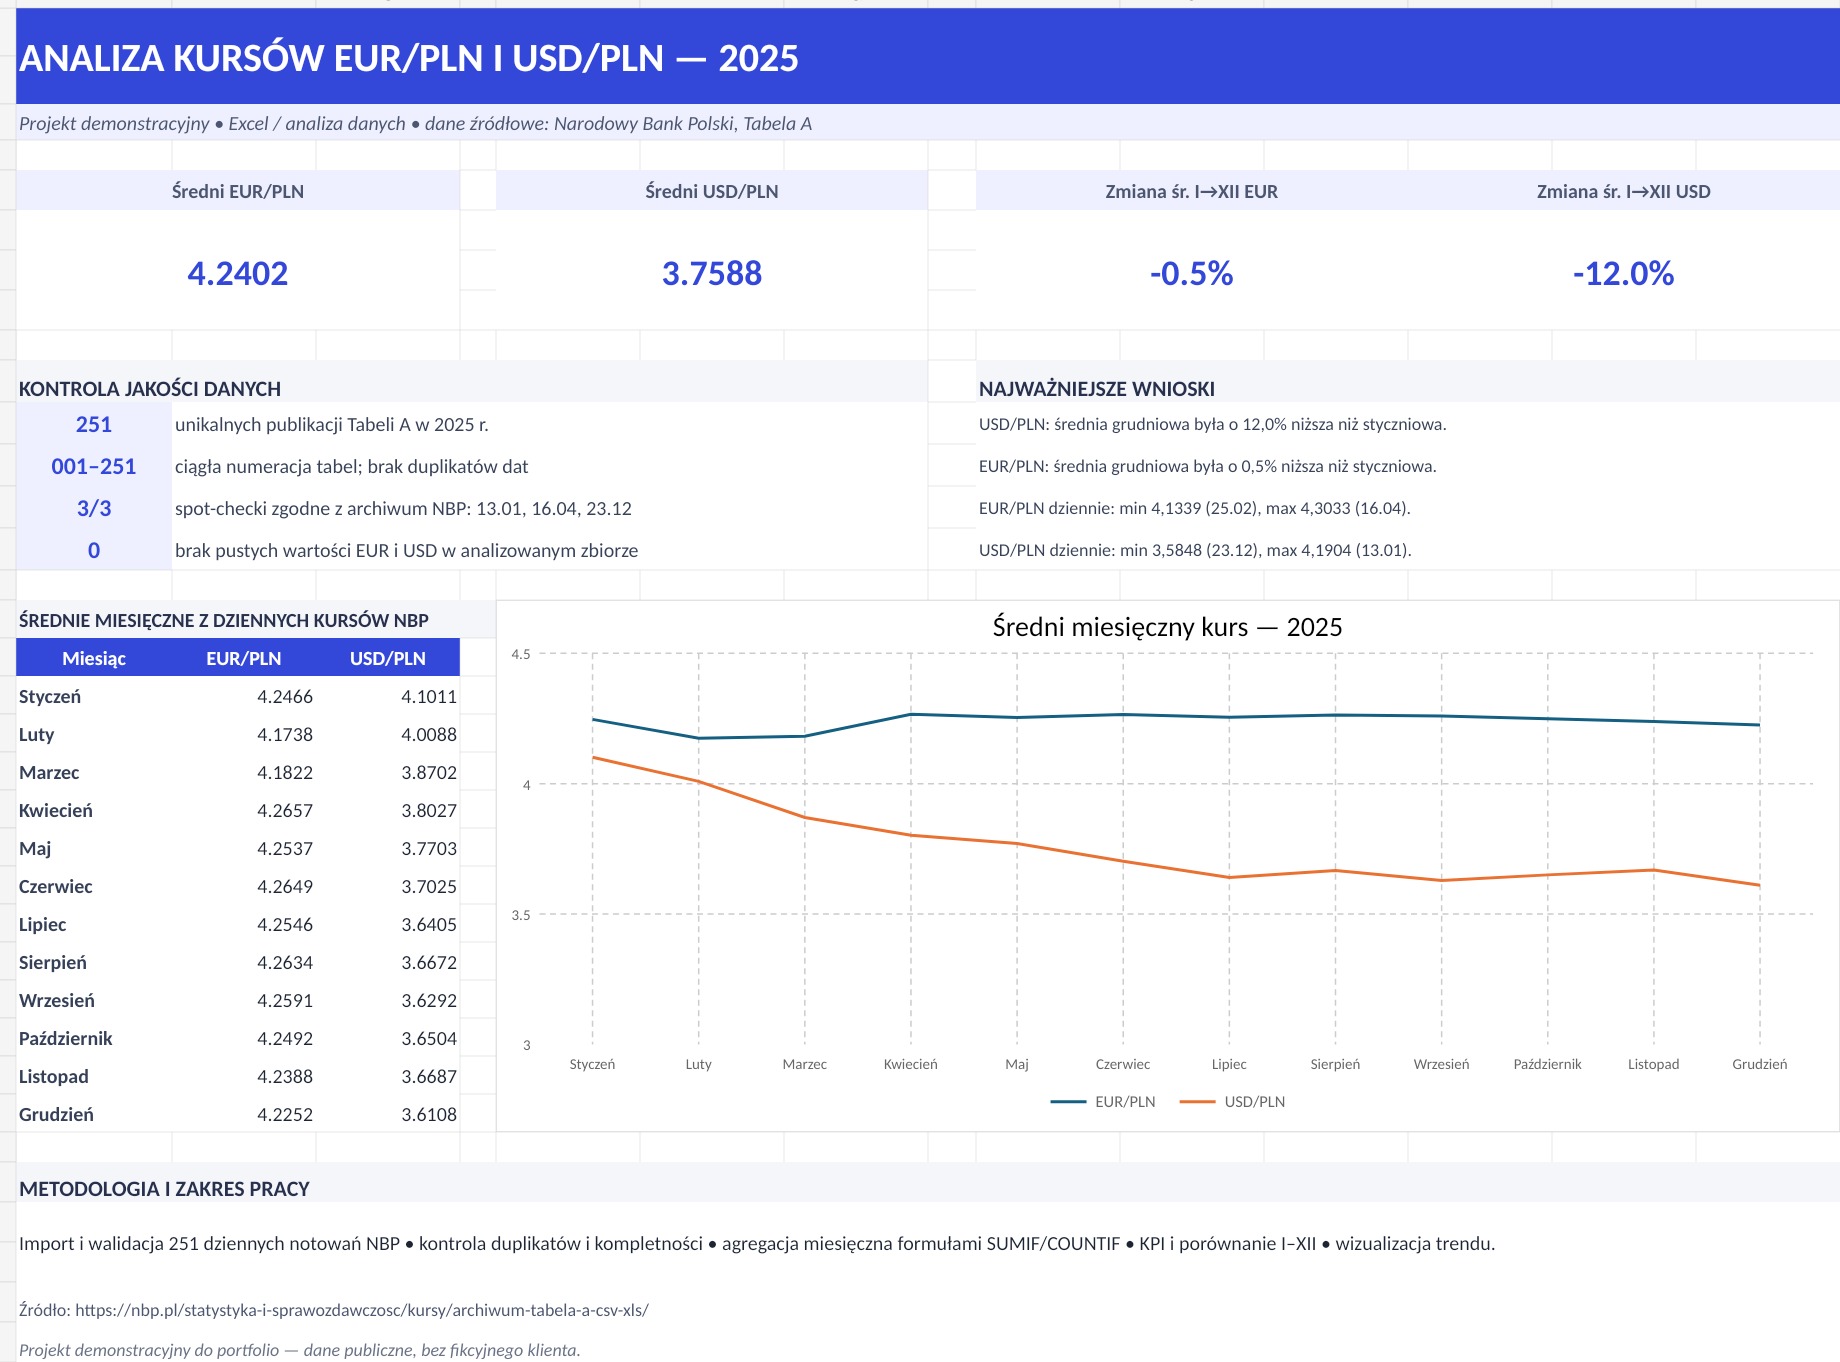
Task: Select the Luty USD value 4.0088
Action: [429, 735]
